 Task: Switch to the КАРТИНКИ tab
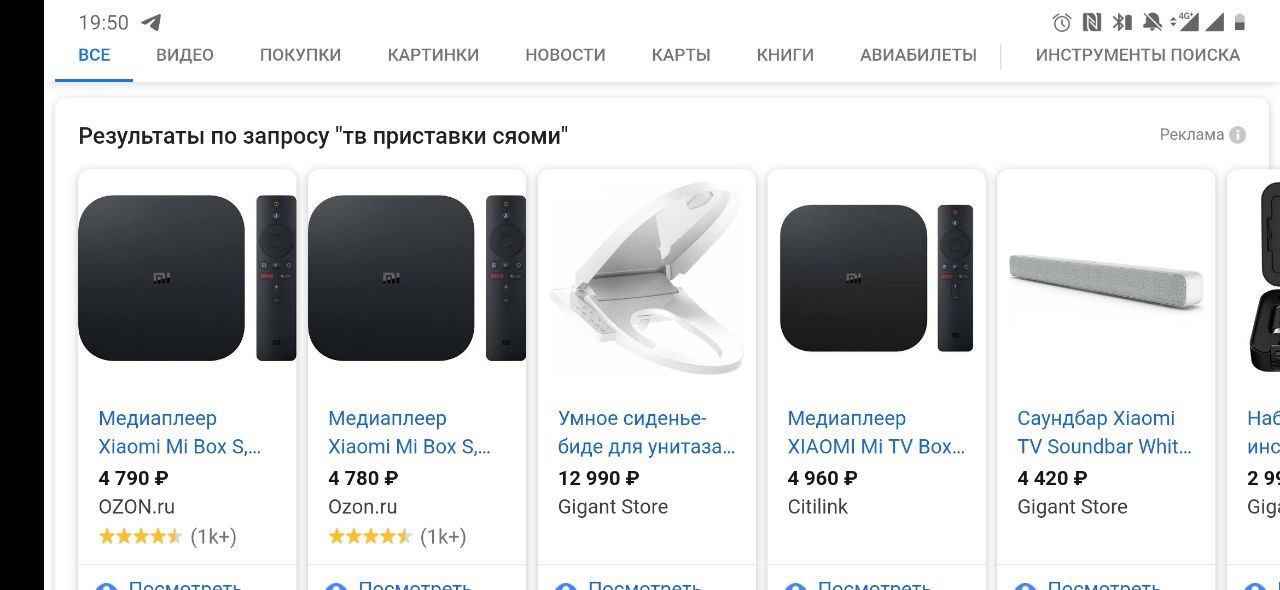coord(433,55)
